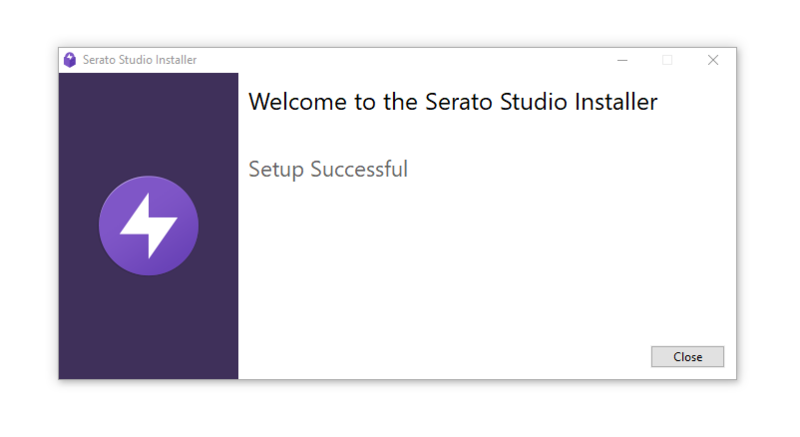Click the dark purple sidebar below the logo
Screen dimensions: 800x437
pyautogui.click(x=148, y=330)
